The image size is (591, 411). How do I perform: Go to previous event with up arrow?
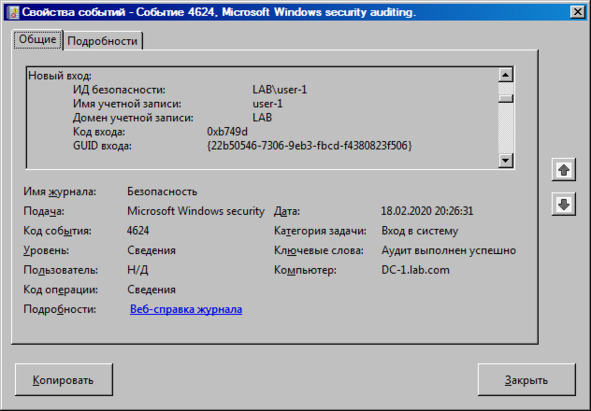tap(563, 170)
